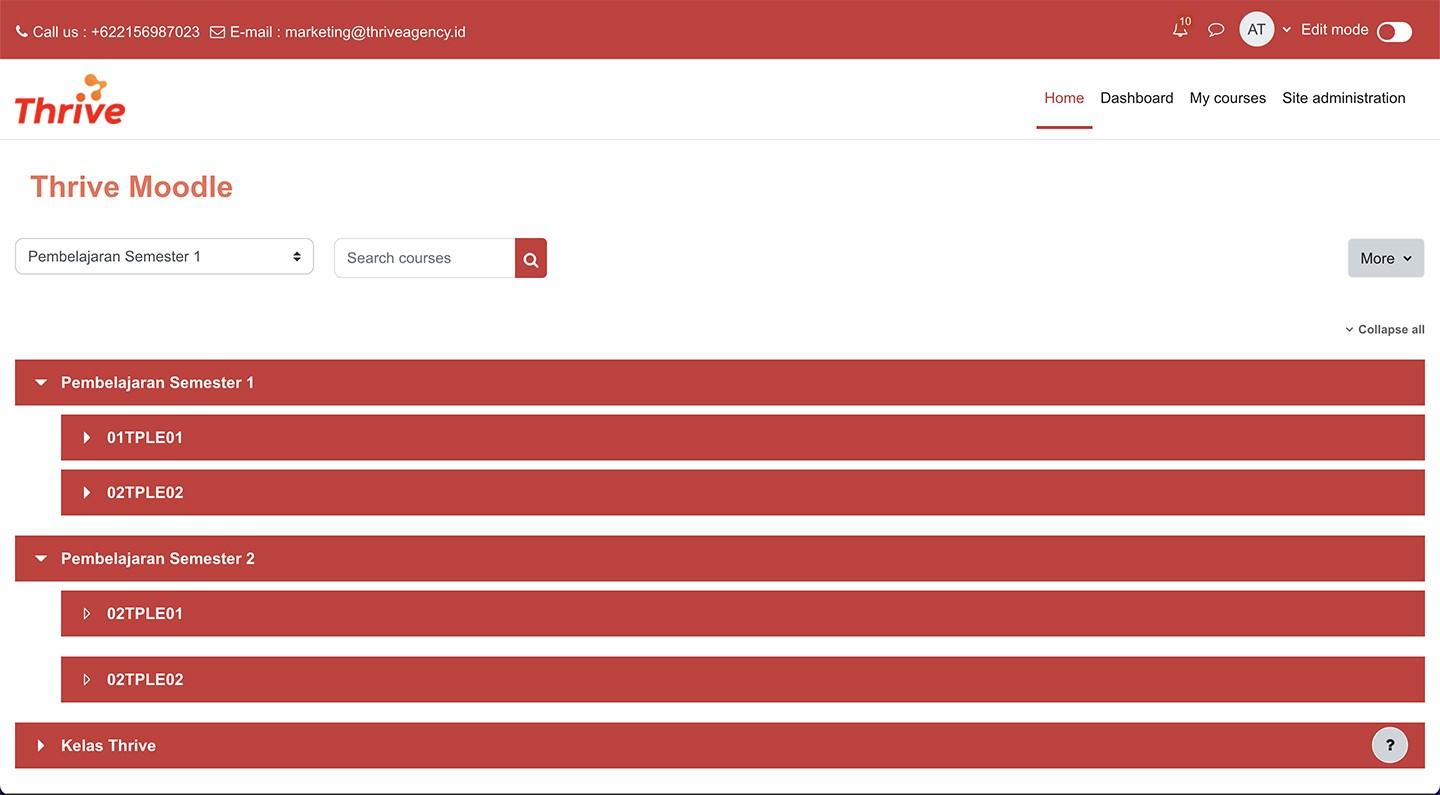
Task: Open the Pembelajaran Semester 1 category dropdown
Action: [x=164, y=257]
